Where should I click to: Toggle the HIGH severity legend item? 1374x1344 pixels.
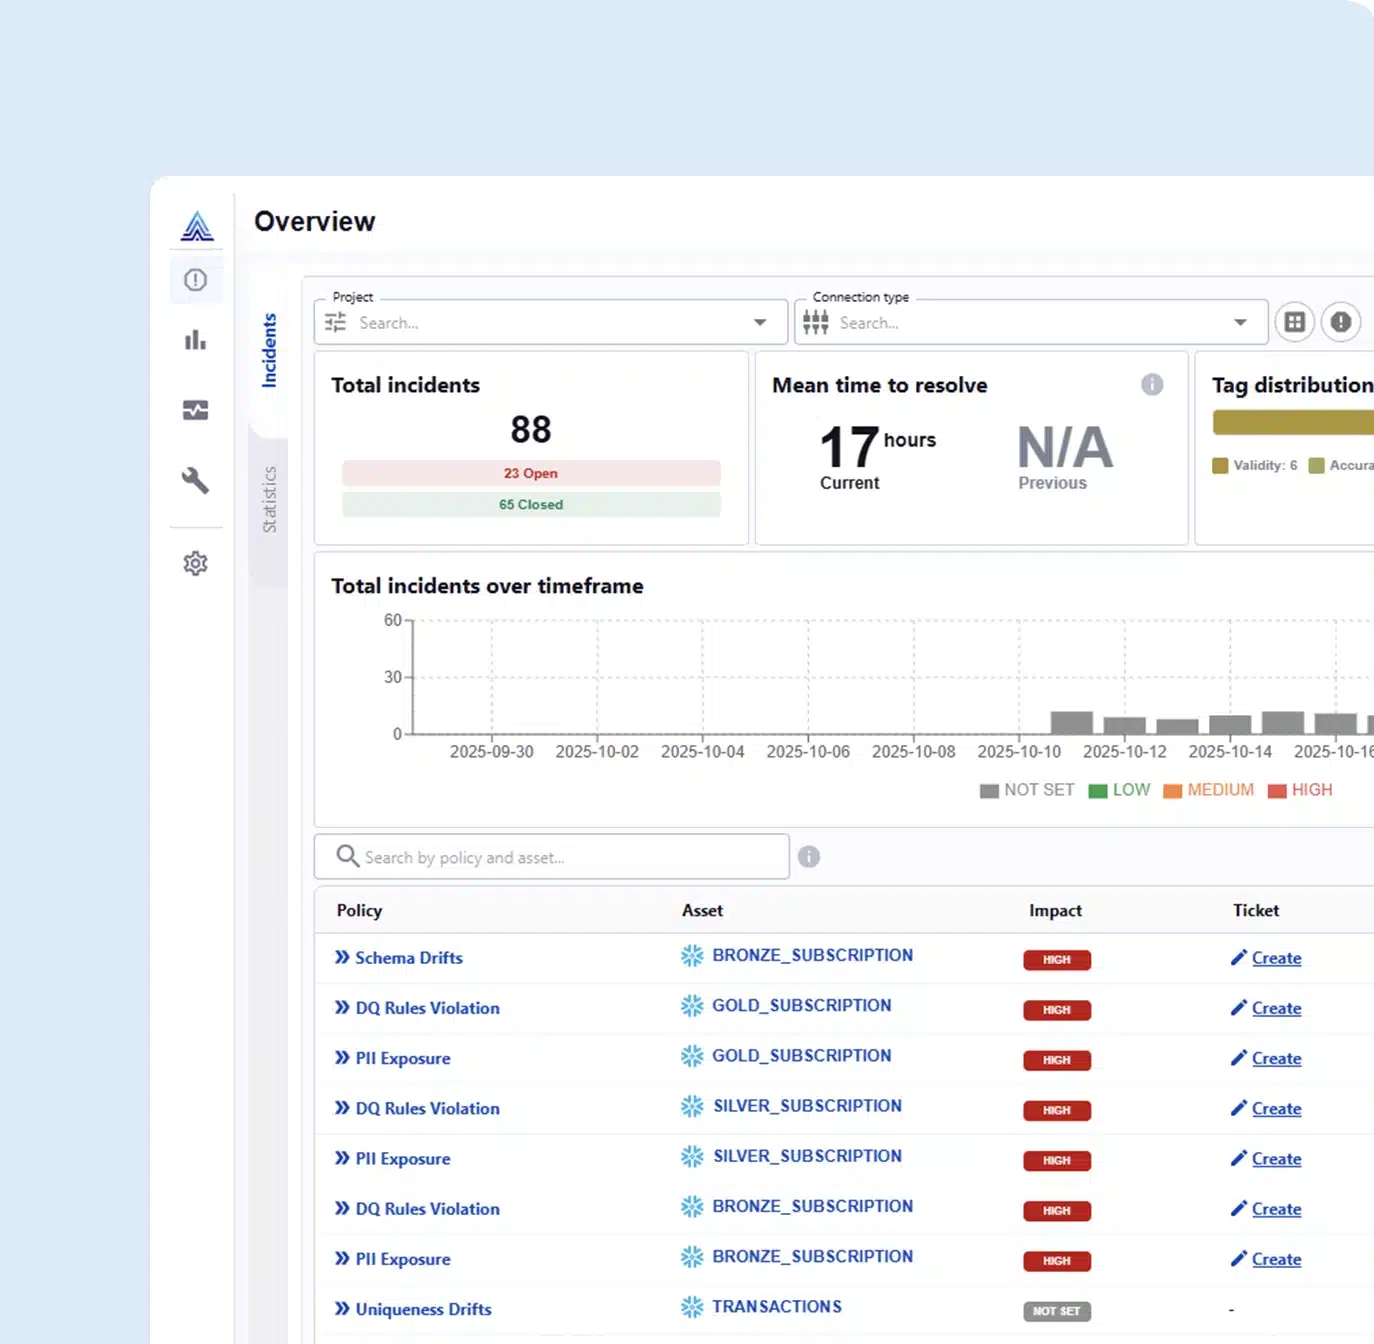pyautogui.click(x=1300, y=790)
